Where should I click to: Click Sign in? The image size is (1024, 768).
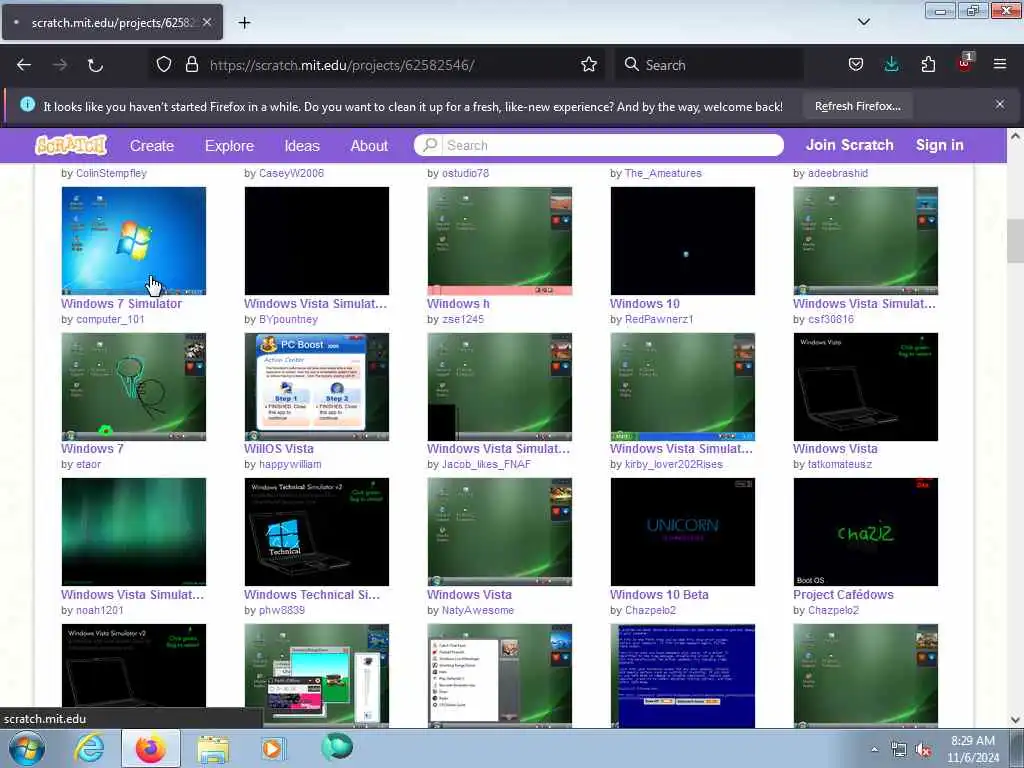pos(940,145)
